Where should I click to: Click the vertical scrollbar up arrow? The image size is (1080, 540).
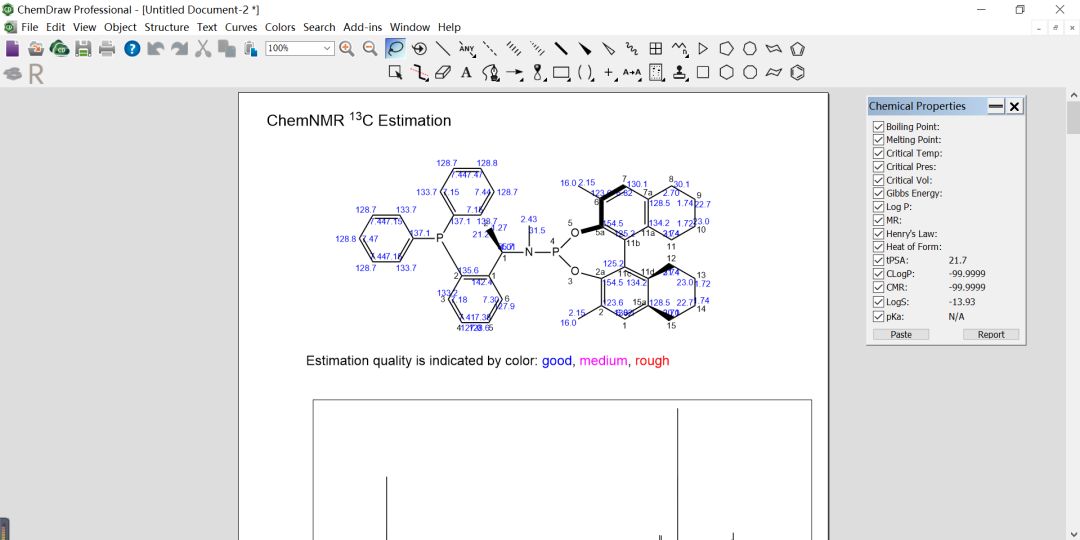click(1073, 95)
